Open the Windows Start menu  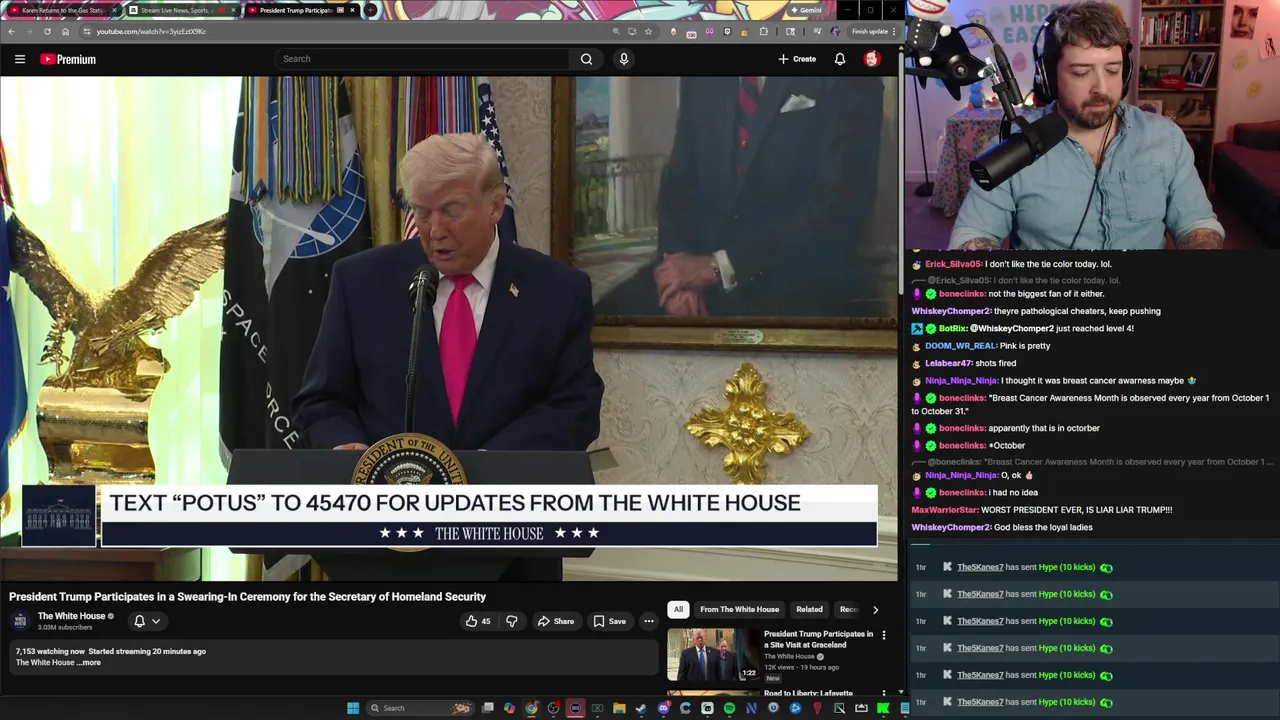(x=353, y=708)
